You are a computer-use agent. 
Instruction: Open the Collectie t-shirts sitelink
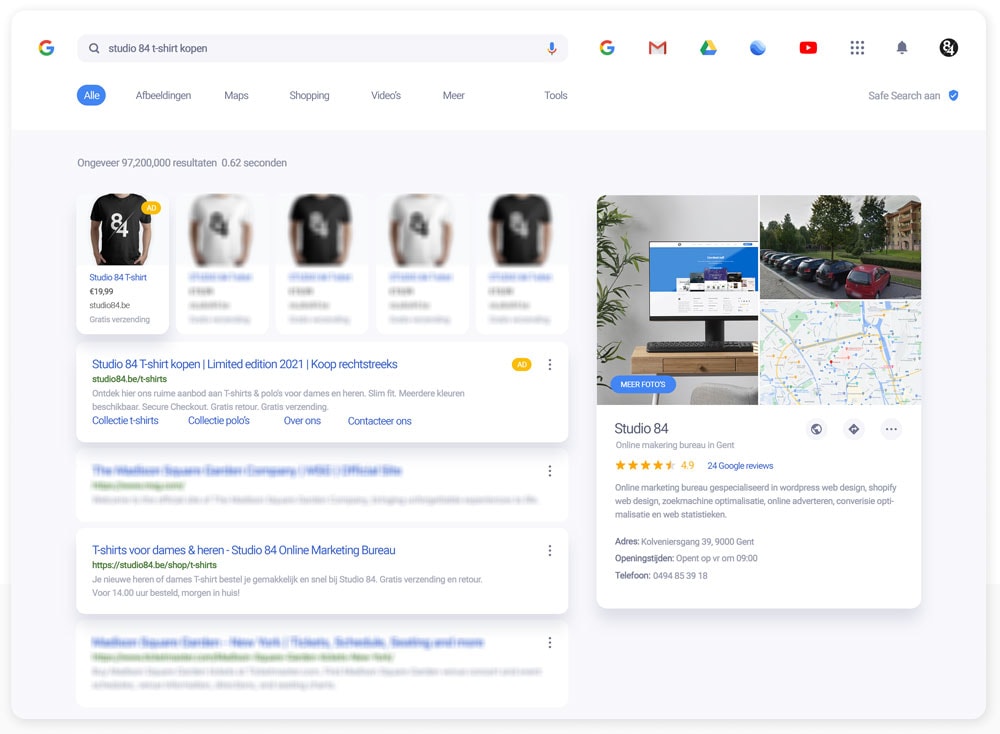(x=125, y=421)
